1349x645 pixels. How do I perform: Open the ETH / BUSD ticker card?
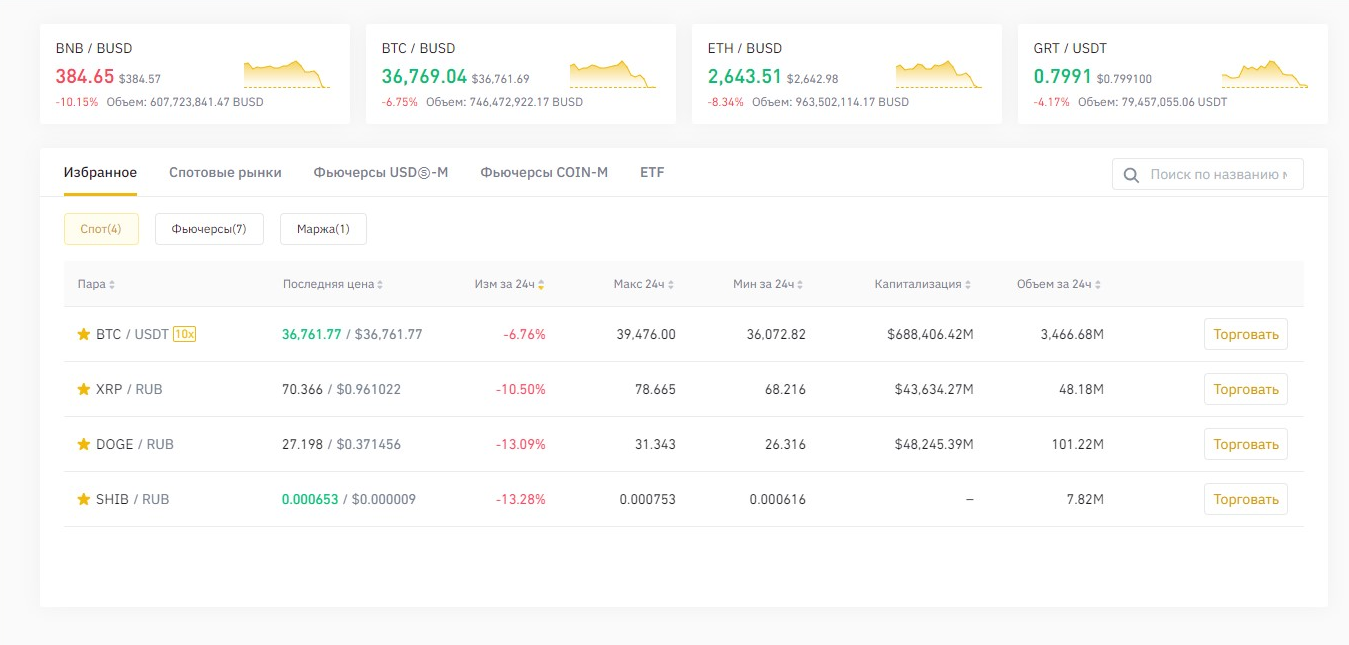coord(847,74)
